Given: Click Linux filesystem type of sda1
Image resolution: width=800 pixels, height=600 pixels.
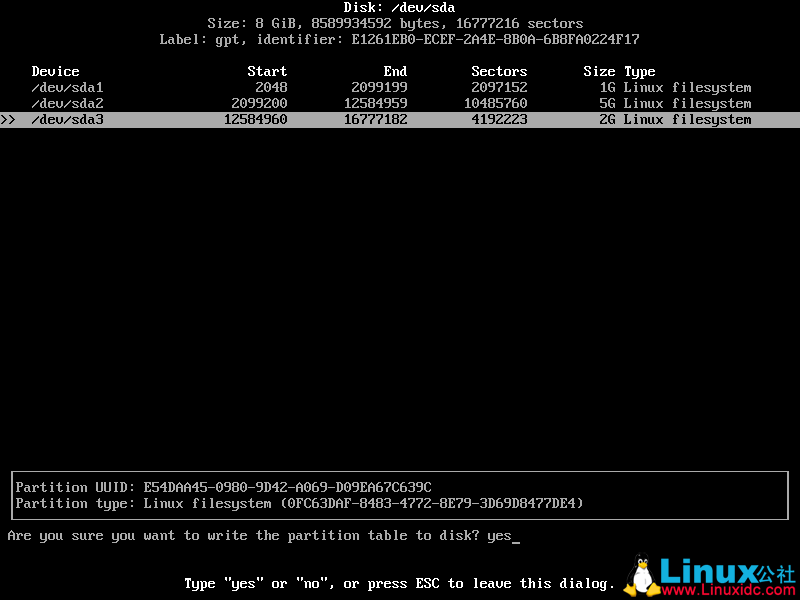Looking at the screenshot, I should point(687,88).
